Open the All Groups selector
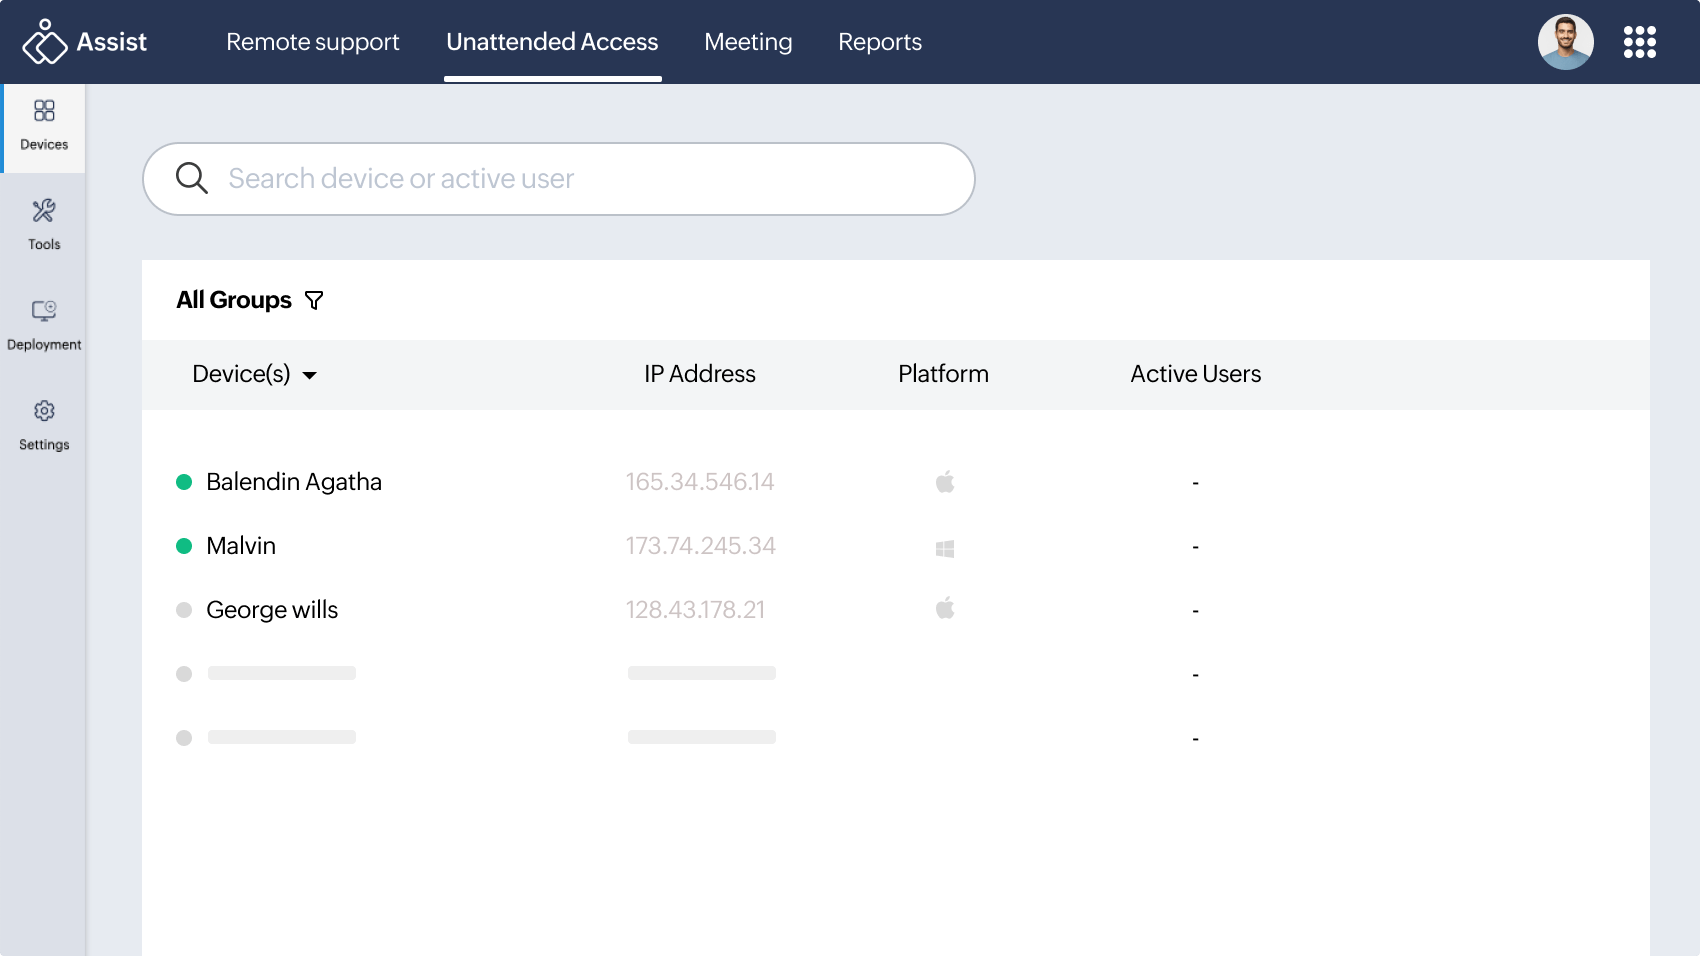Image resolution: width=1700 pixels, height=956 pixels. pyautogui.click(x=234, y=300)
